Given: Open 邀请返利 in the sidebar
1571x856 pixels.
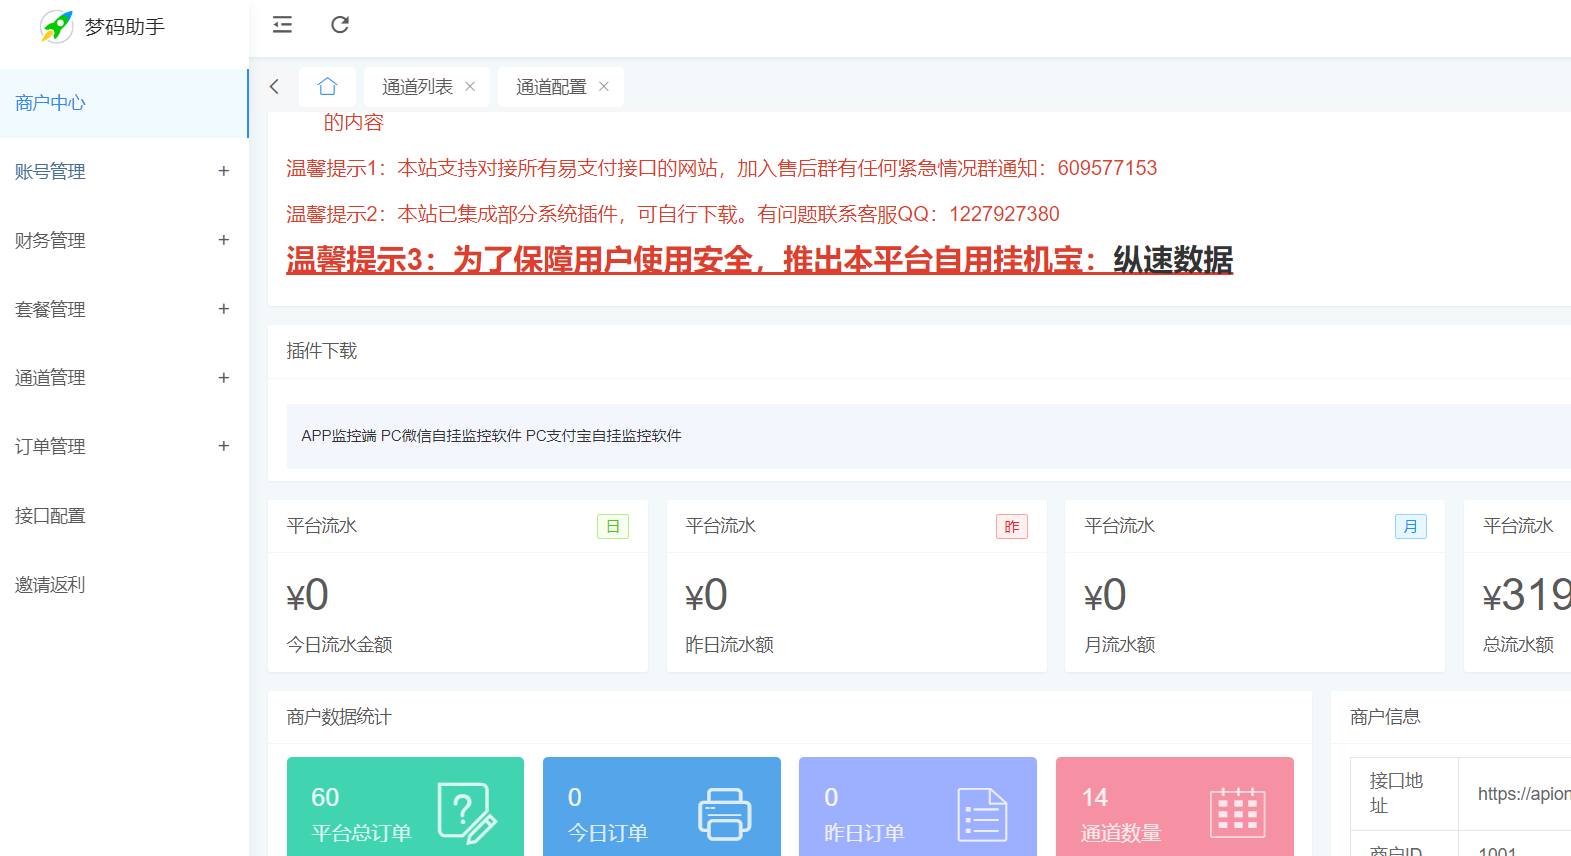Looking at the screenshot, I should pyautogui.click(x=50, y=585).
